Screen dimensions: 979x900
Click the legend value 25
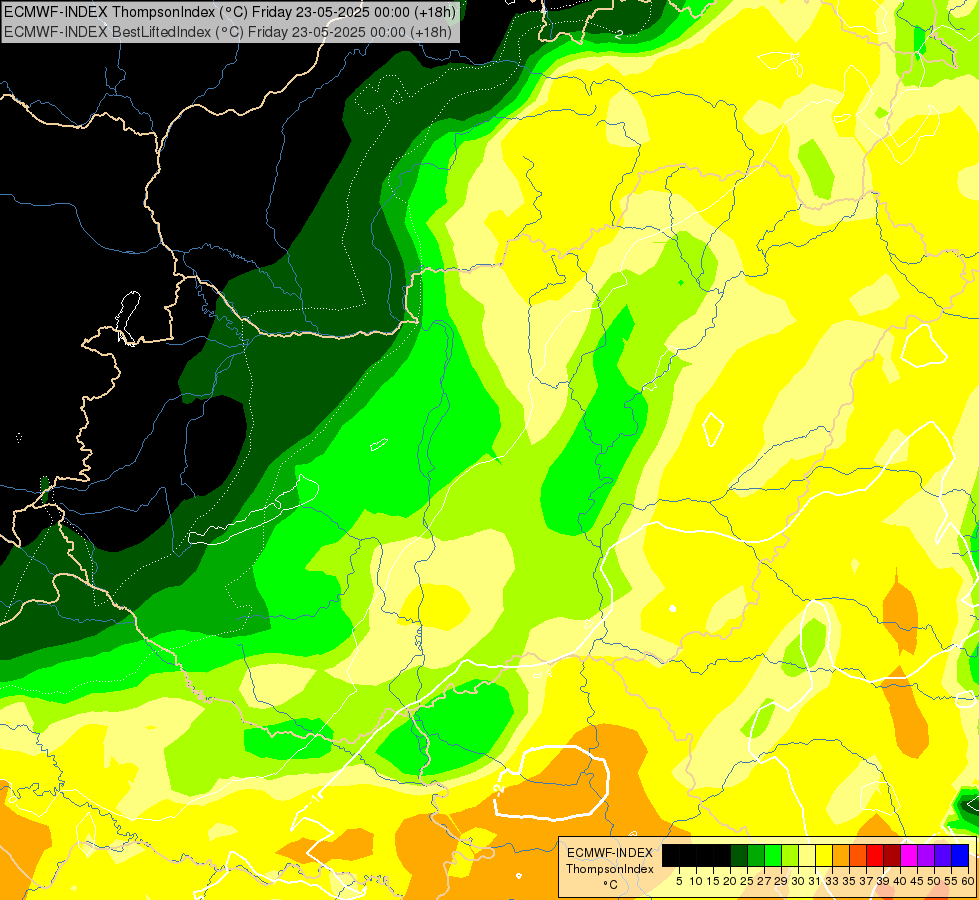tap(747, 881)
